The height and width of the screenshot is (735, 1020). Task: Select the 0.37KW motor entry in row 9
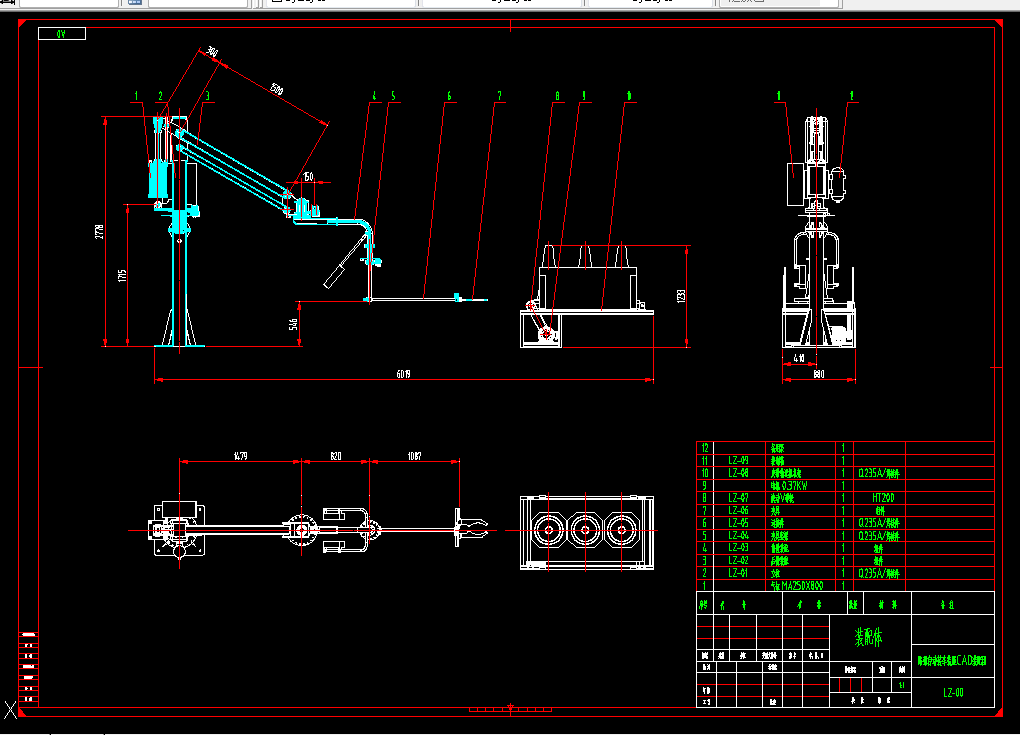pos(789,486)
